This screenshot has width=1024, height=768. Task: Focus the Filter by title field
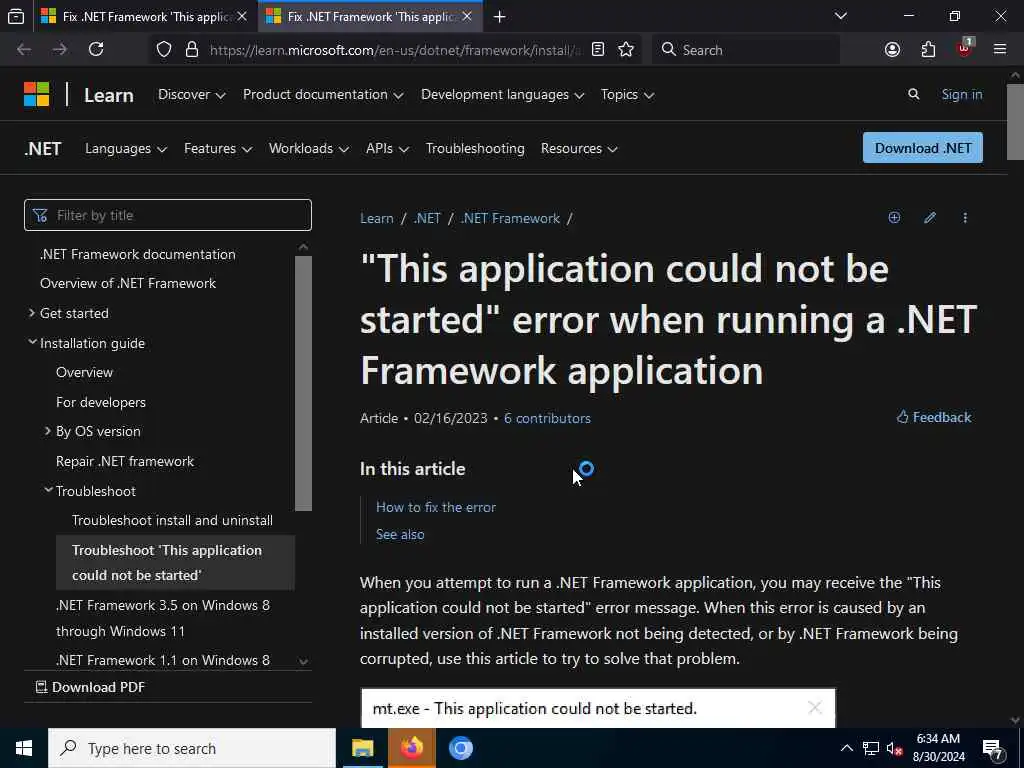[168, 215]
